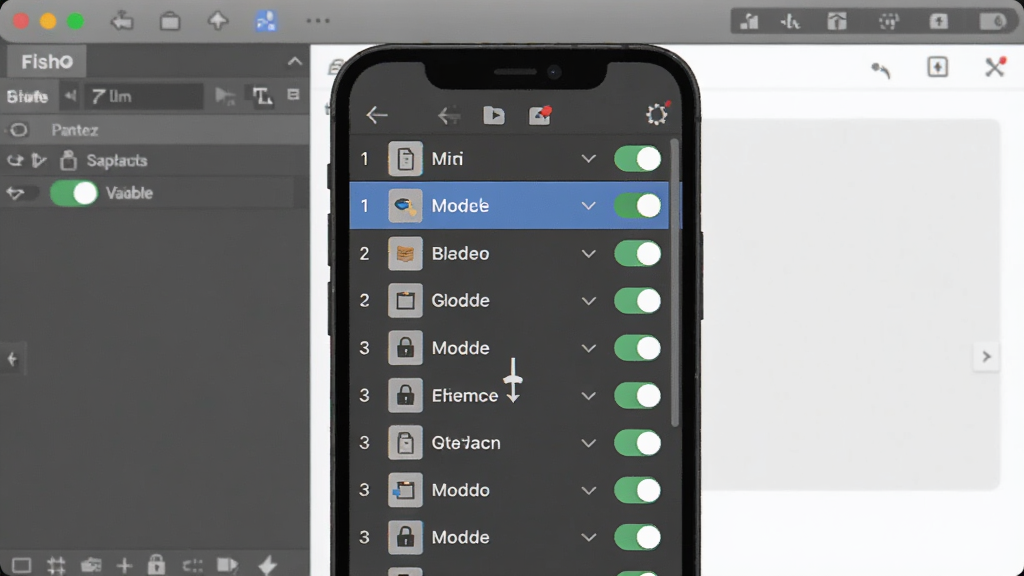Open the Bladeo row dropdown chevron
Screen dimensions: 1024x576
(588, 253)
